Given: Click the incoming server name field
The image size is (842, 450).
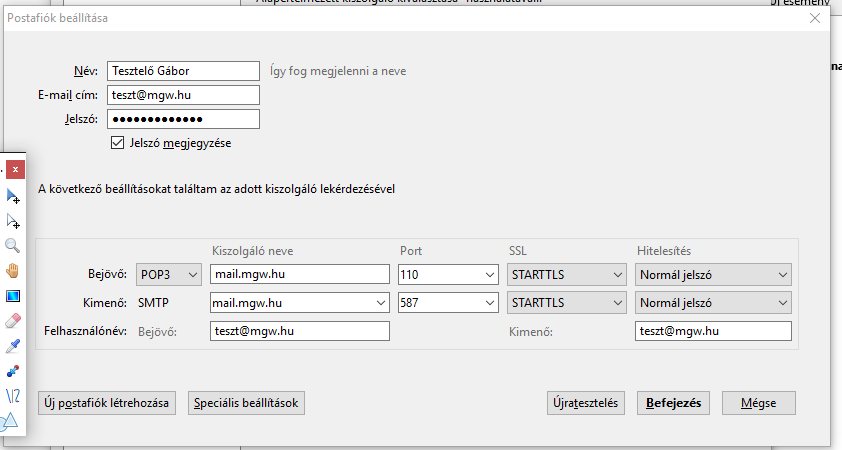Looking at the screenshot, I should [x=299, y=274].
